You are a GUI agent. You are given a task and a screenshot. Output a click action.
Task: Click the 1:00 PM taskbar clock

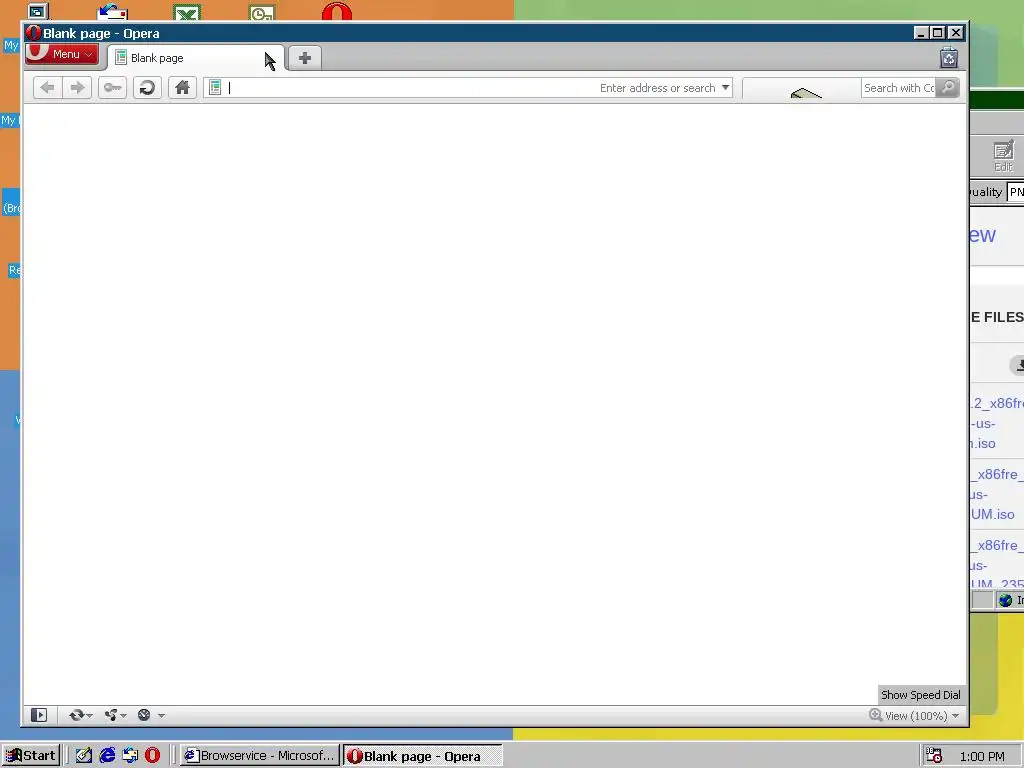point(982,756)
